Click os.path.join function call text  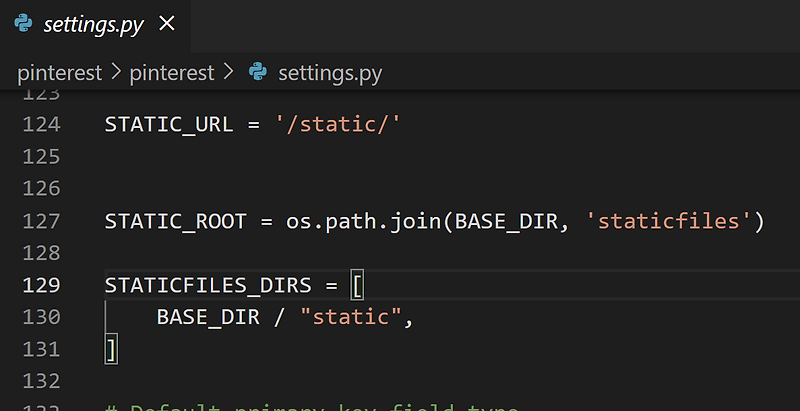tap(363, 222)
